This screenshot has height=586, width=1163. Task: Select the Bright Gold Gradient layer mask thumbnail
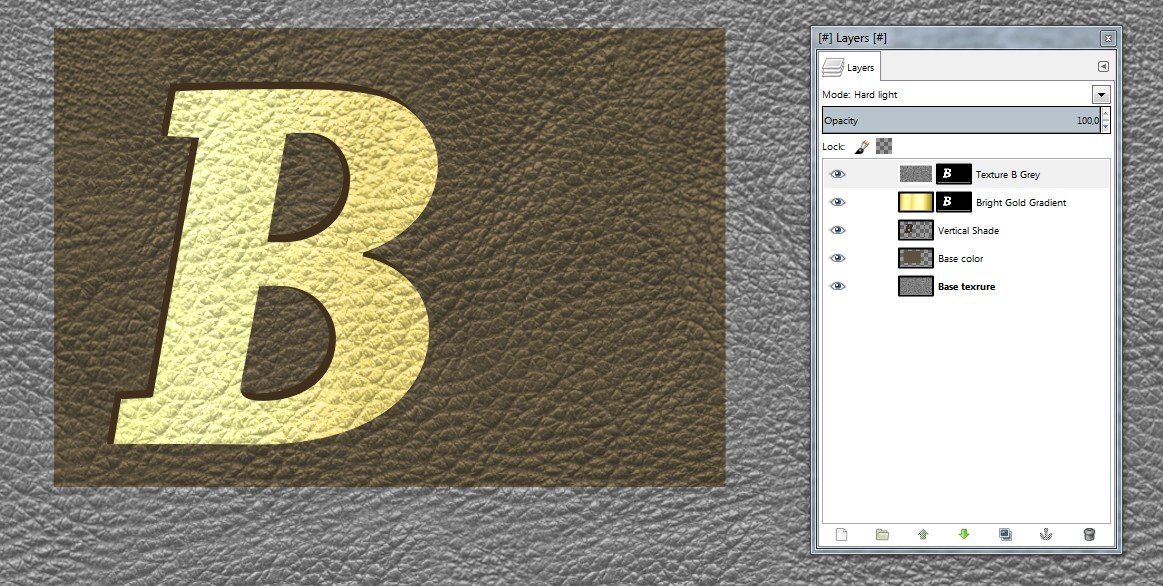tap(954, 202)
